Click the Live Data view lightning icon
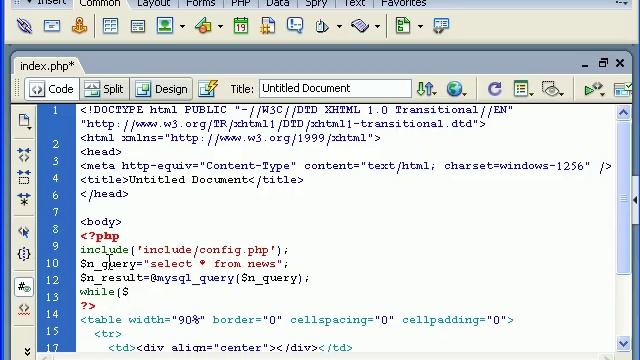640x360 pixels. [x=208, y=89]
